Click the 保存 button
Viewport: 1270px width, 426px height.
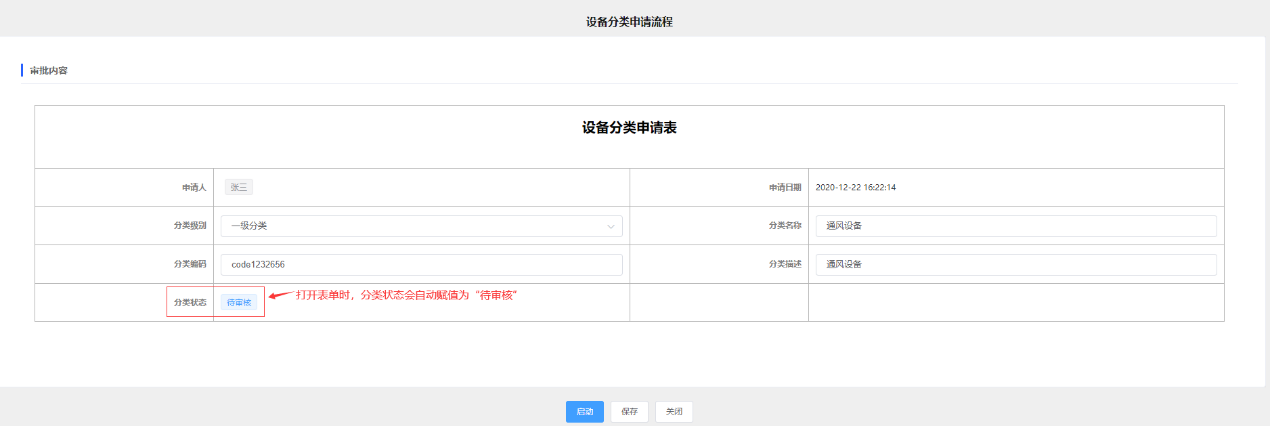(629, 411)
